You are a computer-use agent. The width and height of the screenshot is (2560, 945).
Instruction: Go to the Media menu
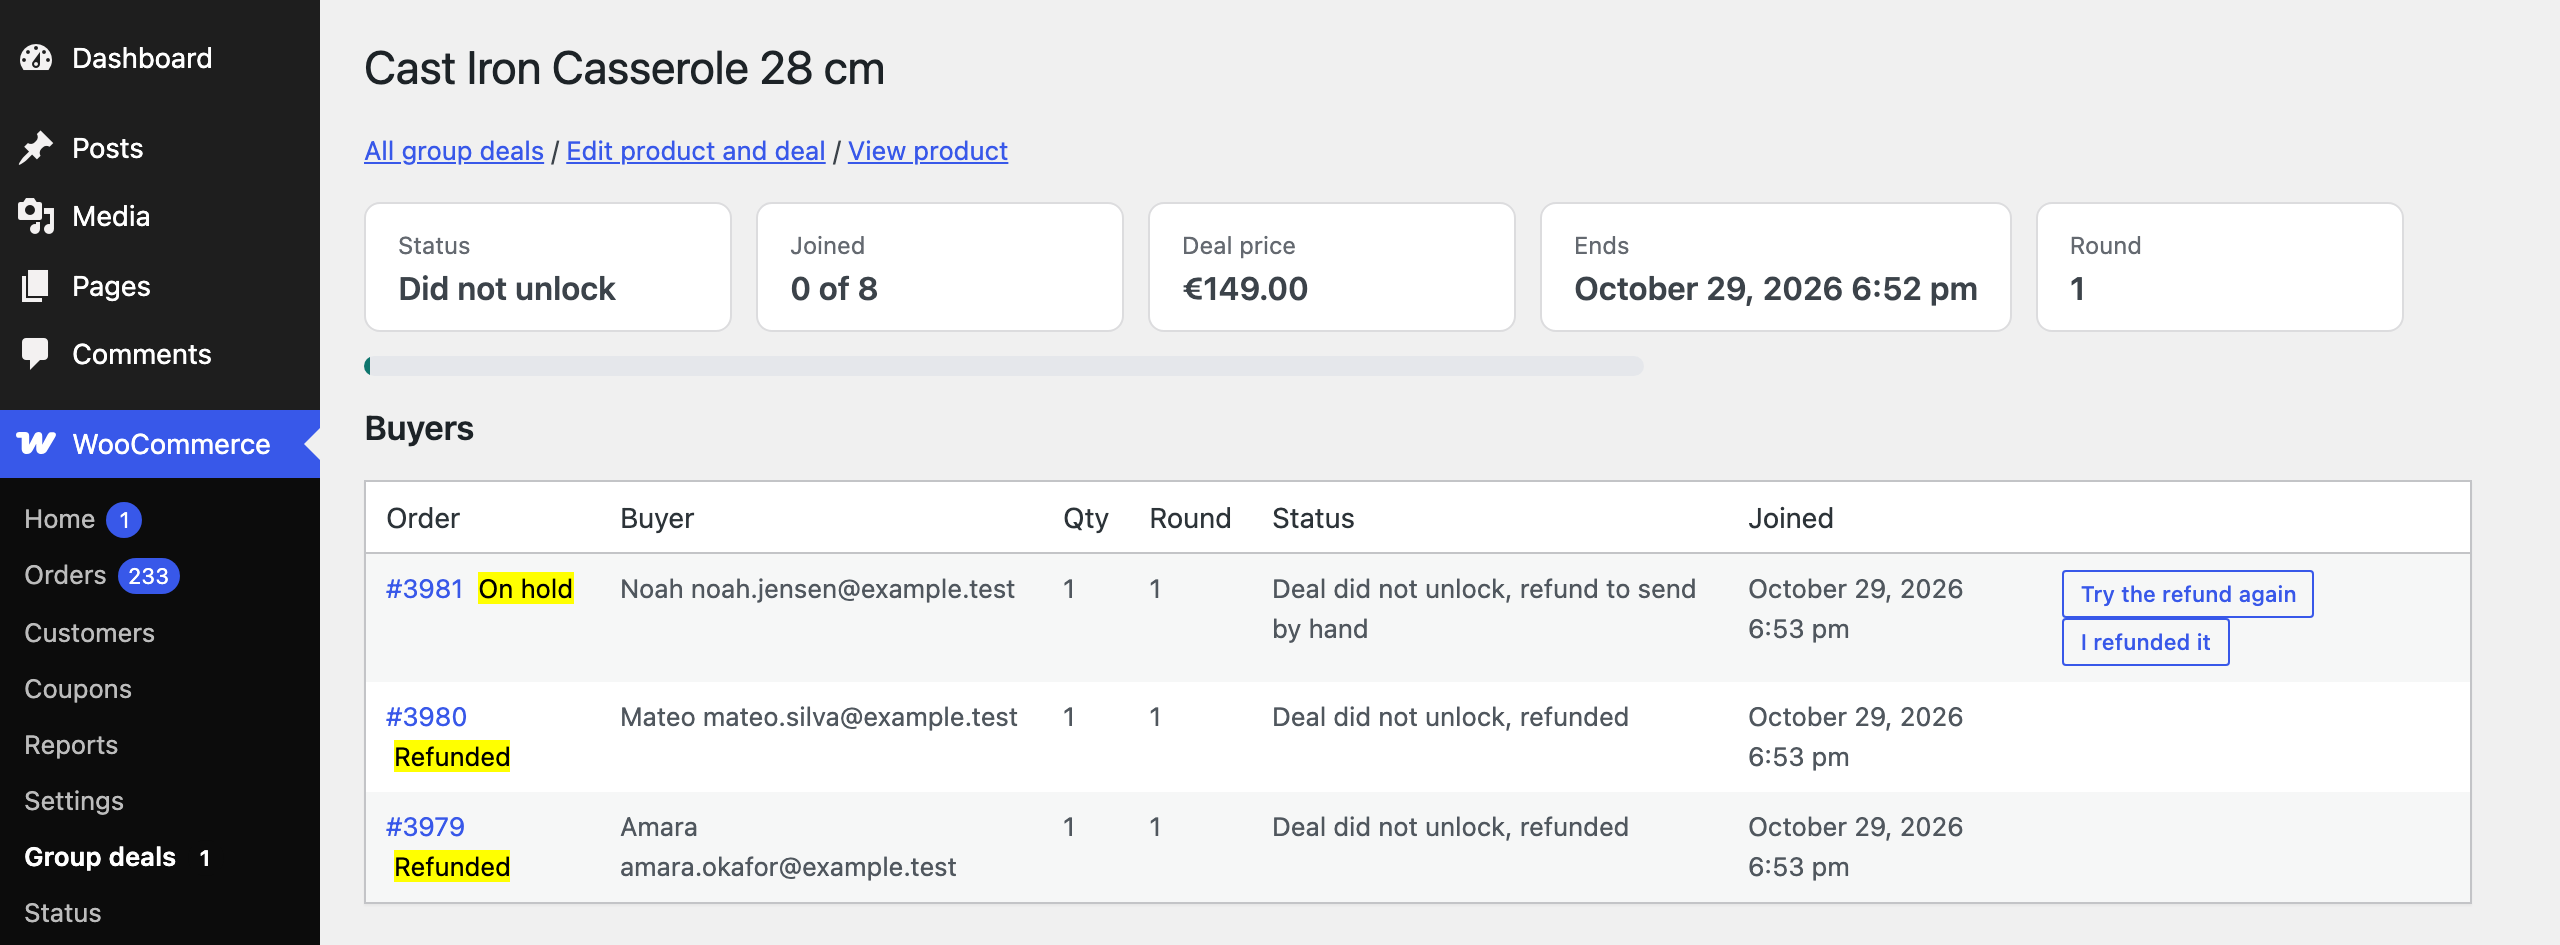[x=111, y=216]
